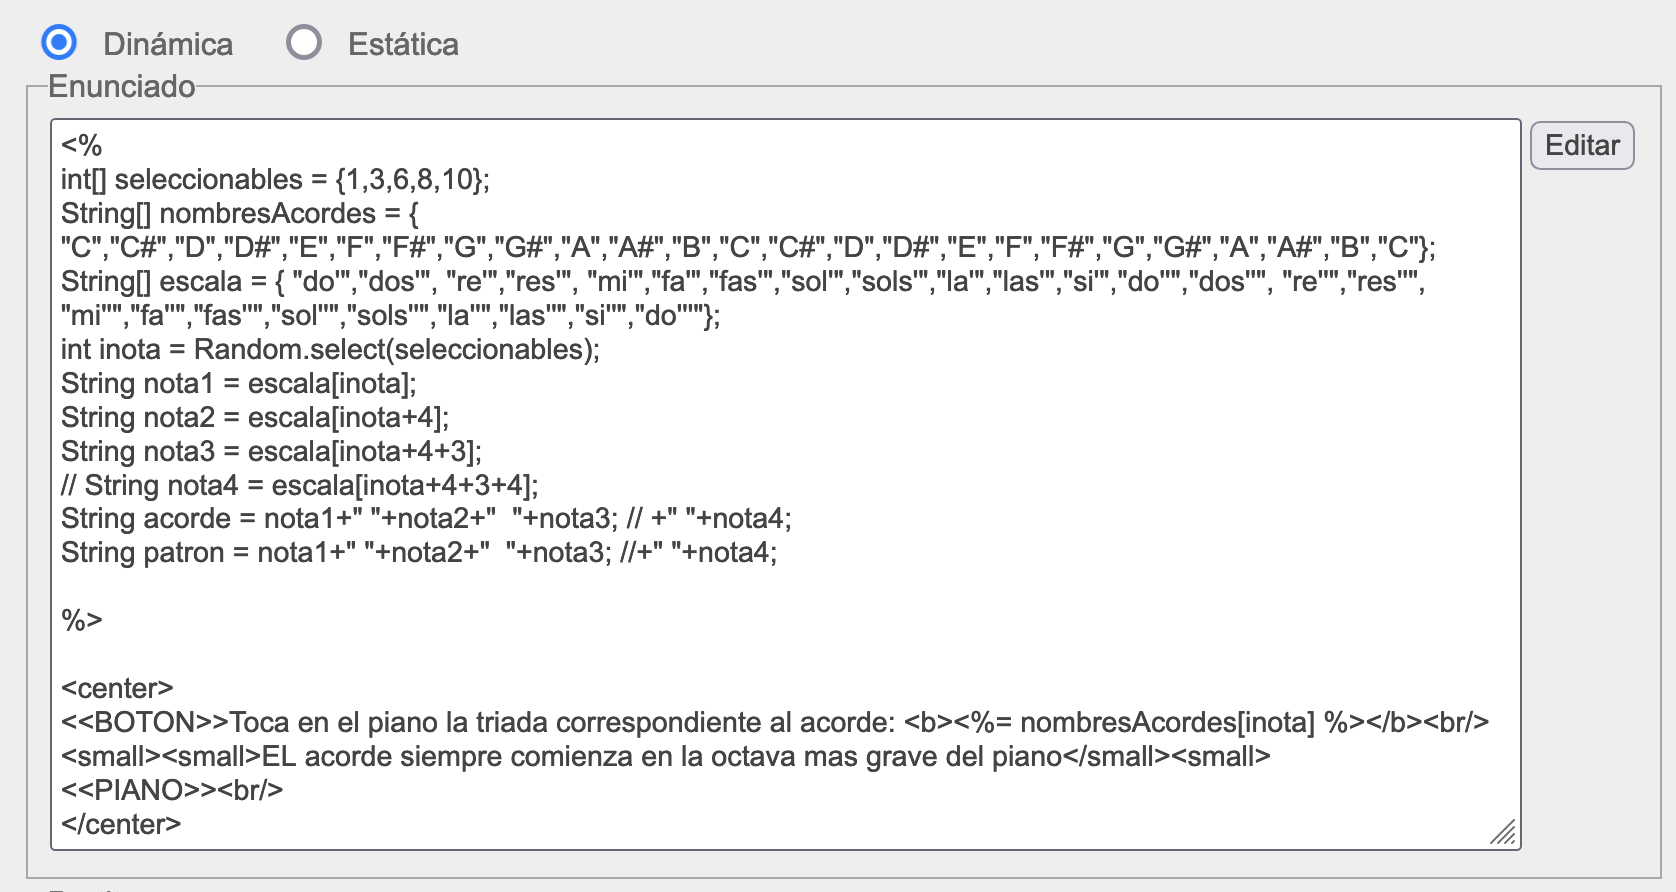Screen dimensions: 1676x892
Task: Click the '<<PIANO>><br/>' line
Action: 172,791
